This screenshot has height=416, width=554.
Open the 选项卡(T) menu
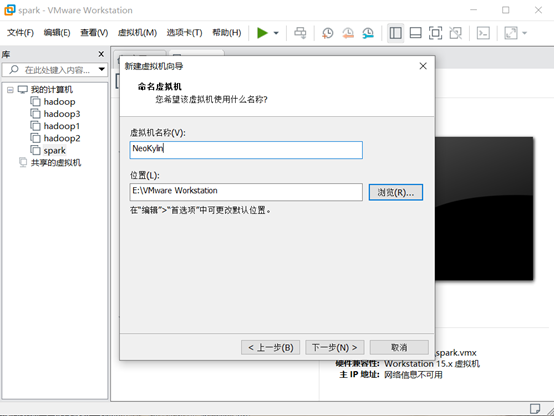click(x=184, y=33)
